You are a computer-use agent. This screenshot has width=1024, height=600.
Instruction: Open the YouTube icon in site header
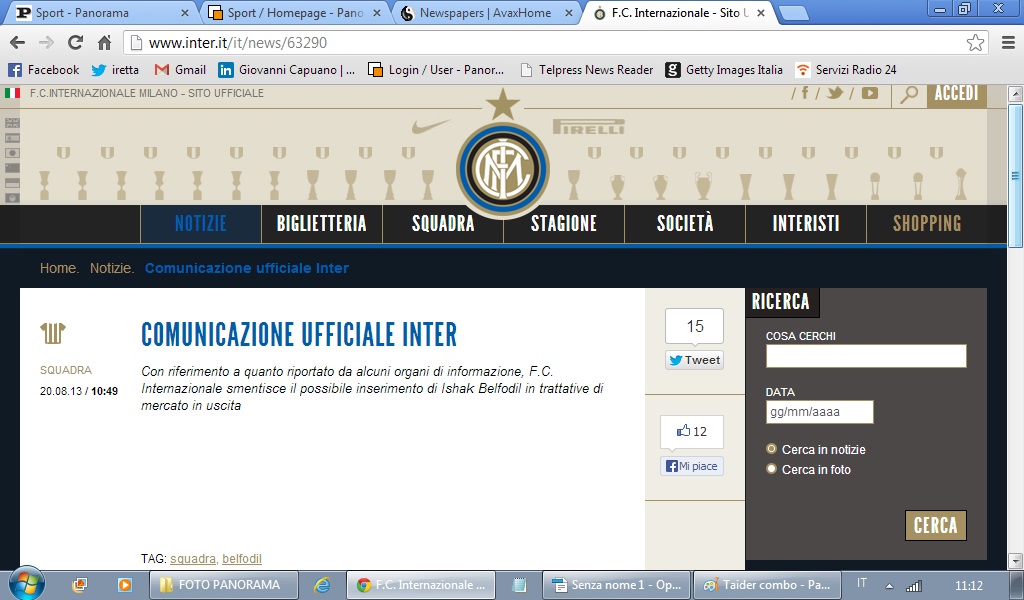[869, 93]
